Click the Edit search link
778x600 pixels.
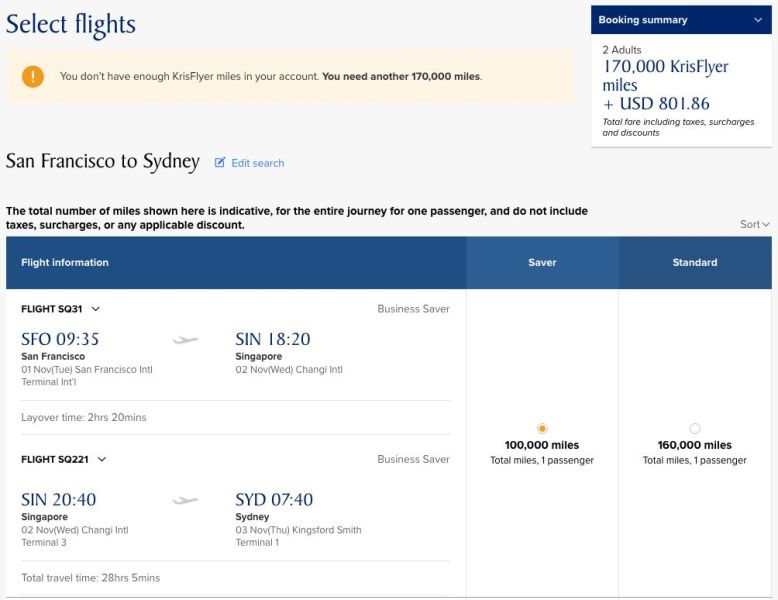[x=257, y=163]
